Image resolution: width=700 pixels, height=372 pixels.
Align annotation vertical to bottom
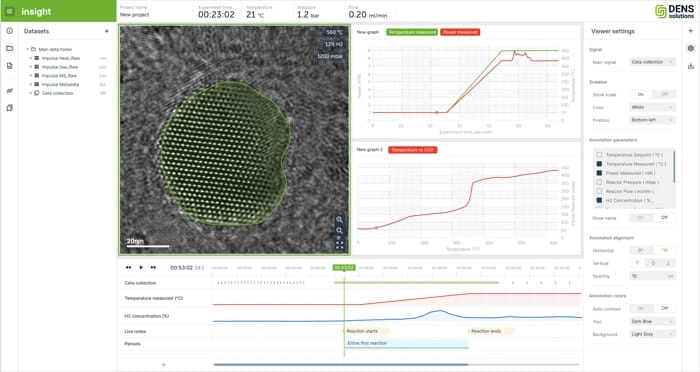(668, 263)
